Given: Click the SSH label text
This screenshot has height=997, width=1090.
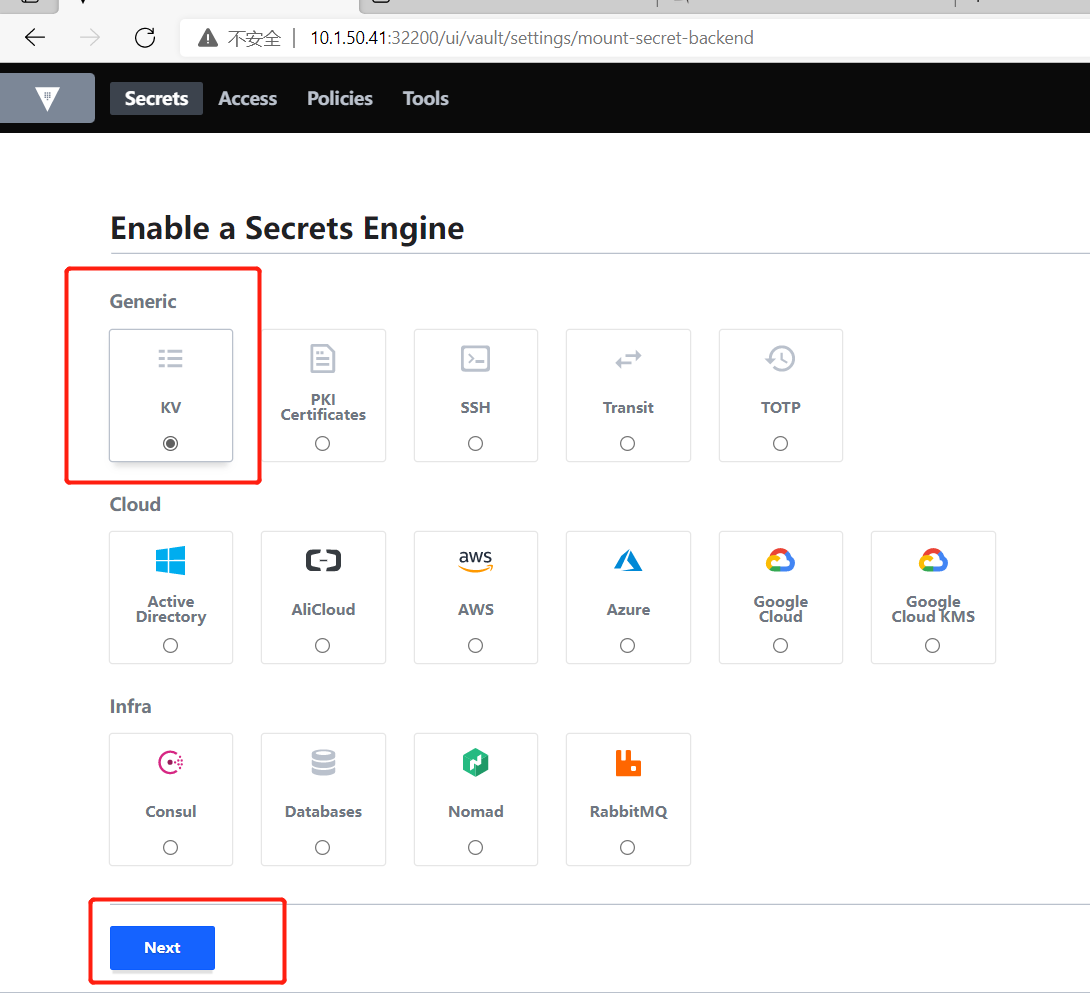Looking at the screenshot, I should coord(475,407).
